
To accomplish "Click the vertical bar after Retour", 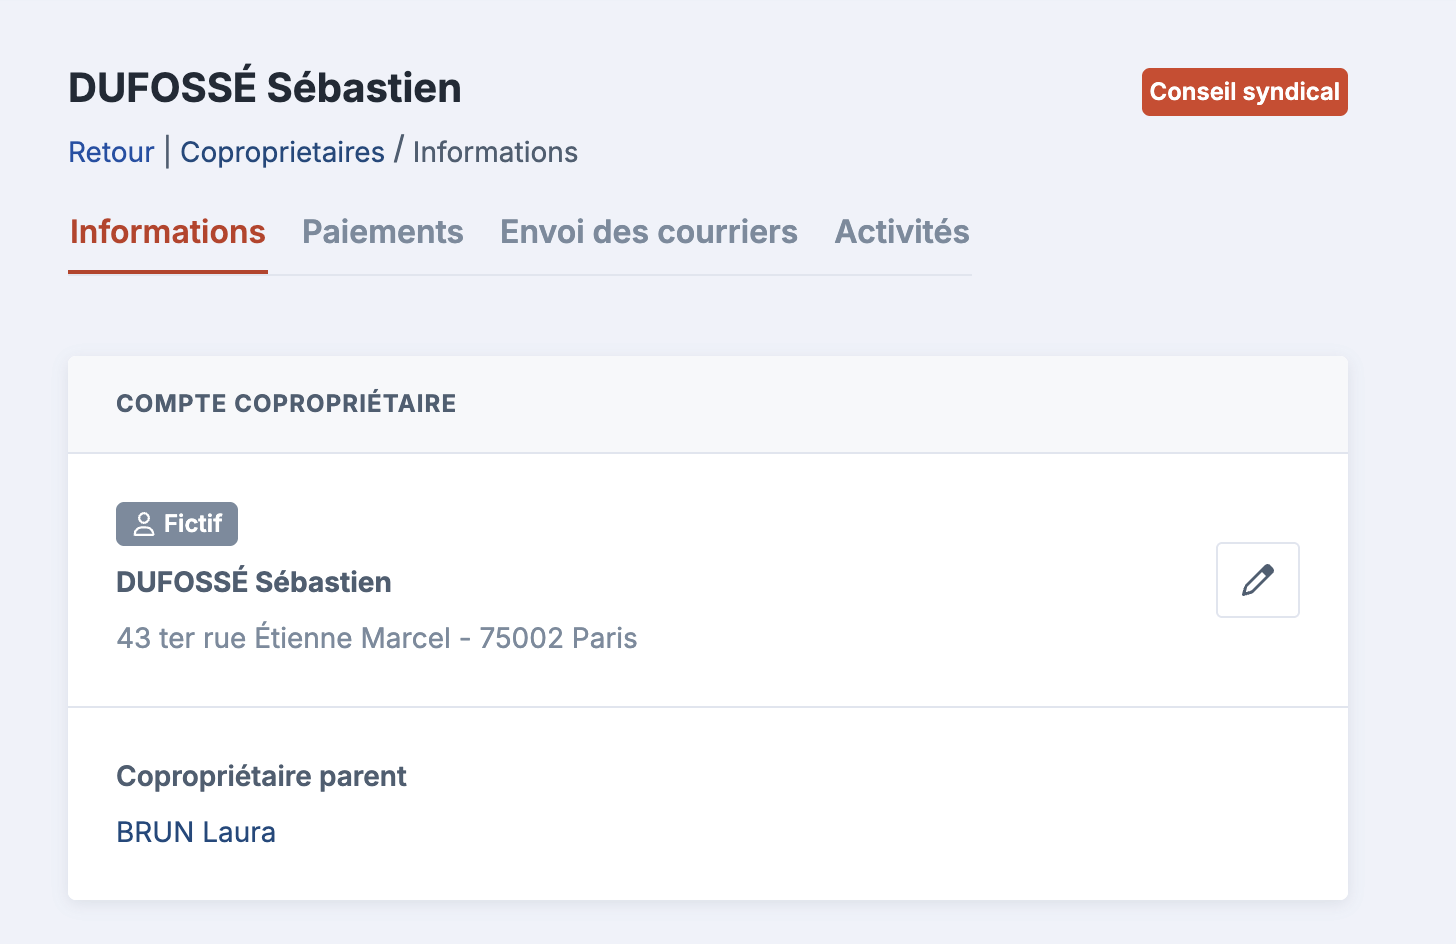I will coord(168,152).
